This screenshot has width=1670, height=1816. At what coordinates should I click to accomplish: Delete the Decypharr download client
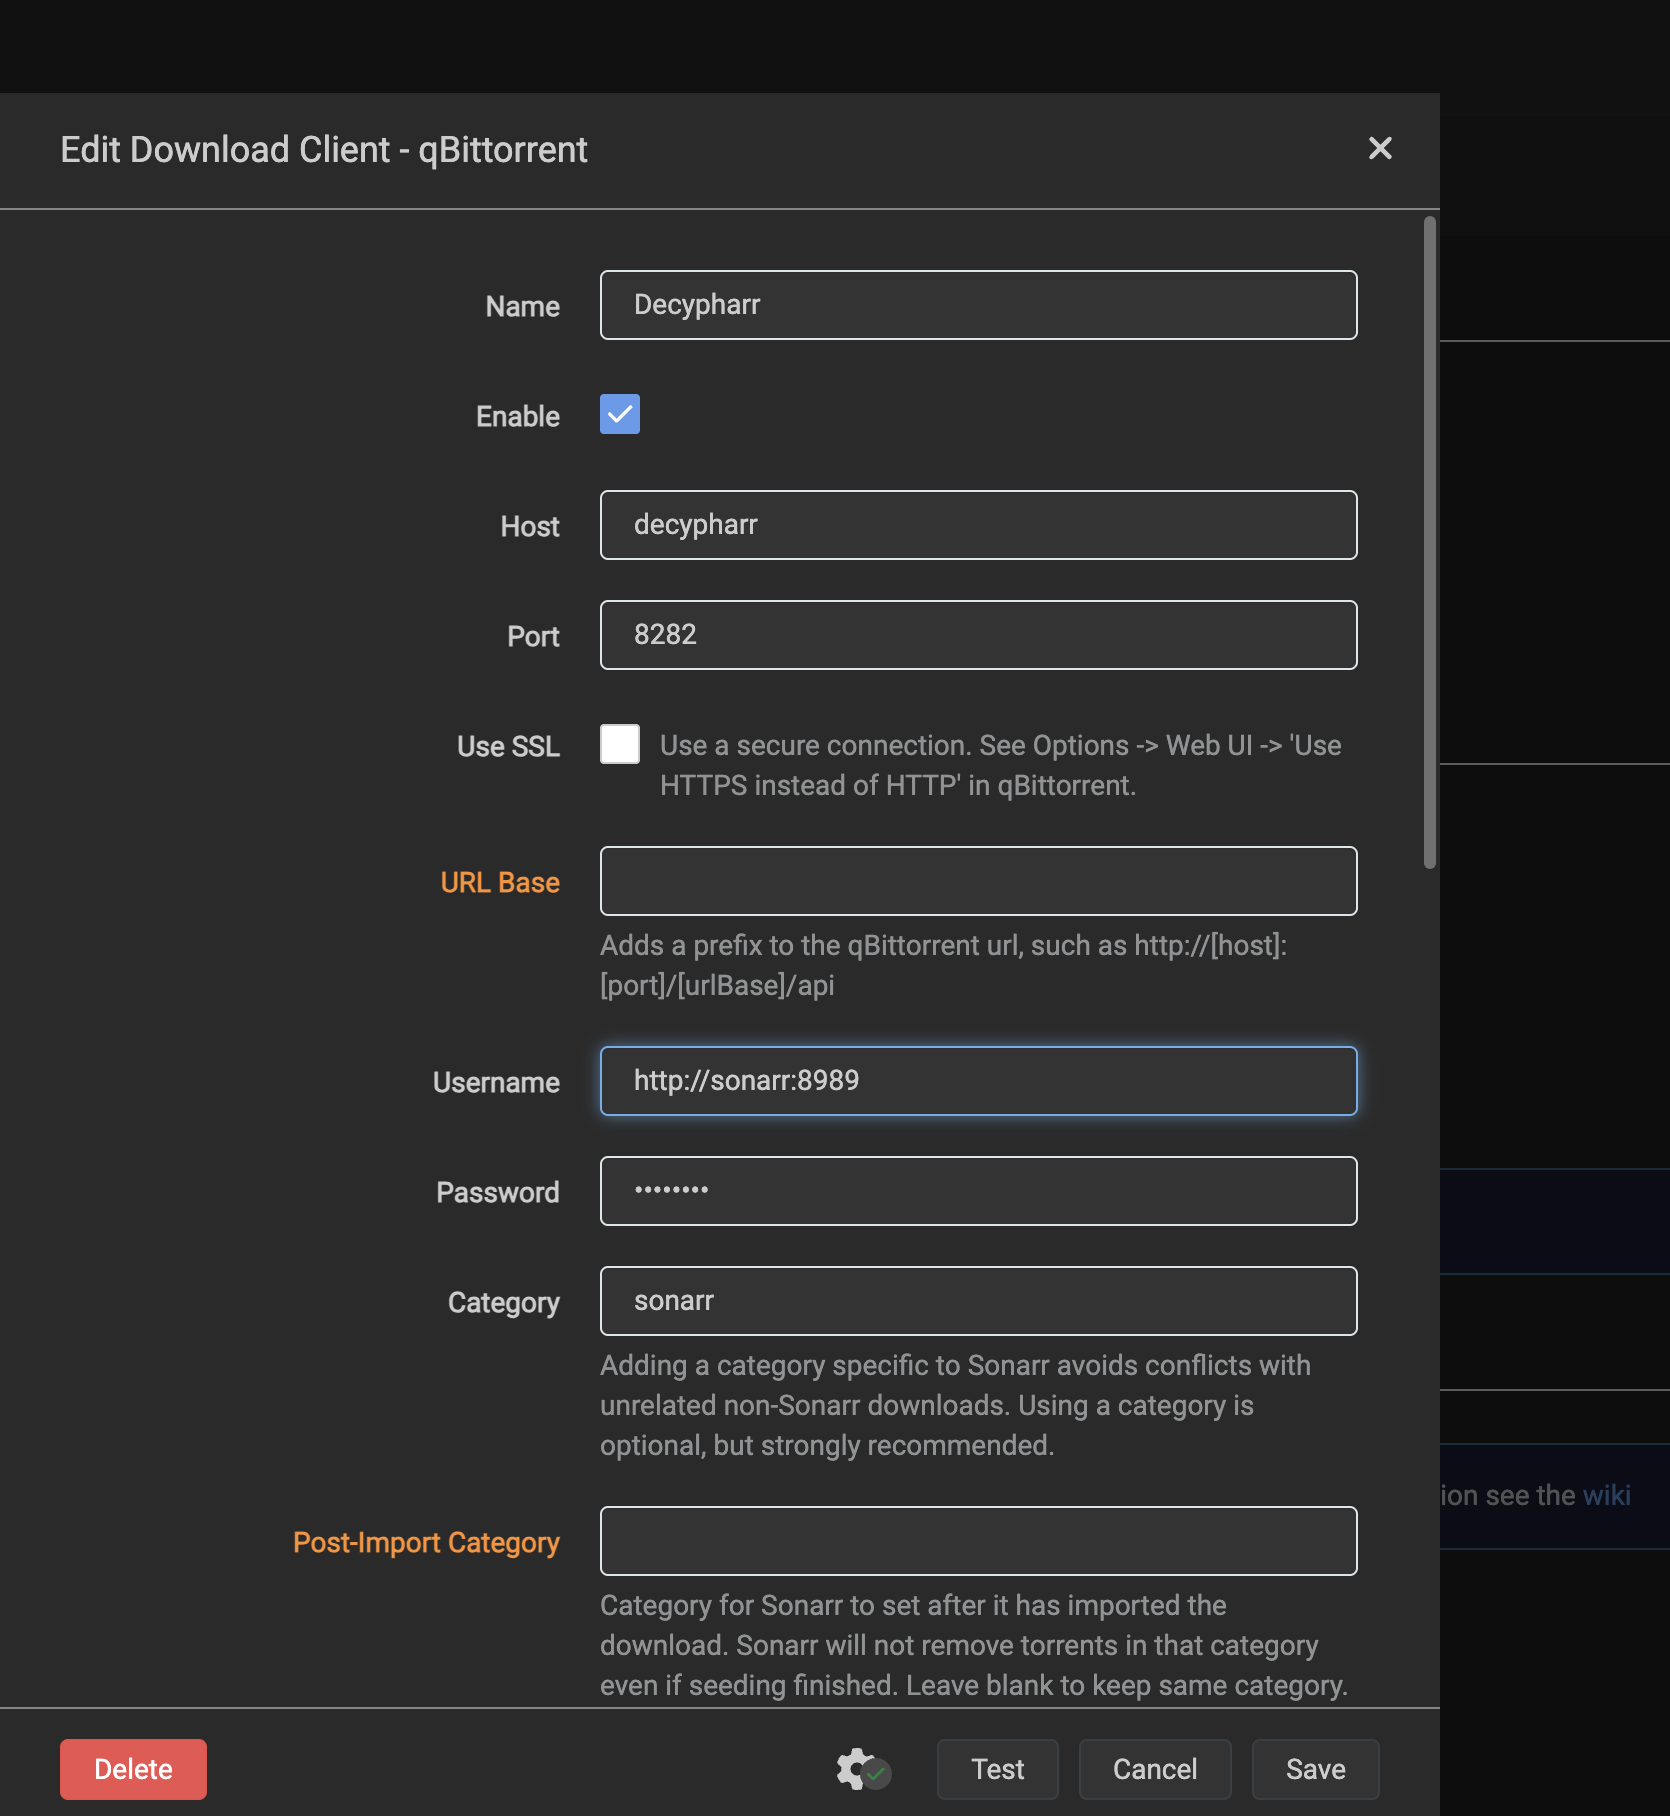coord(133,1769)
